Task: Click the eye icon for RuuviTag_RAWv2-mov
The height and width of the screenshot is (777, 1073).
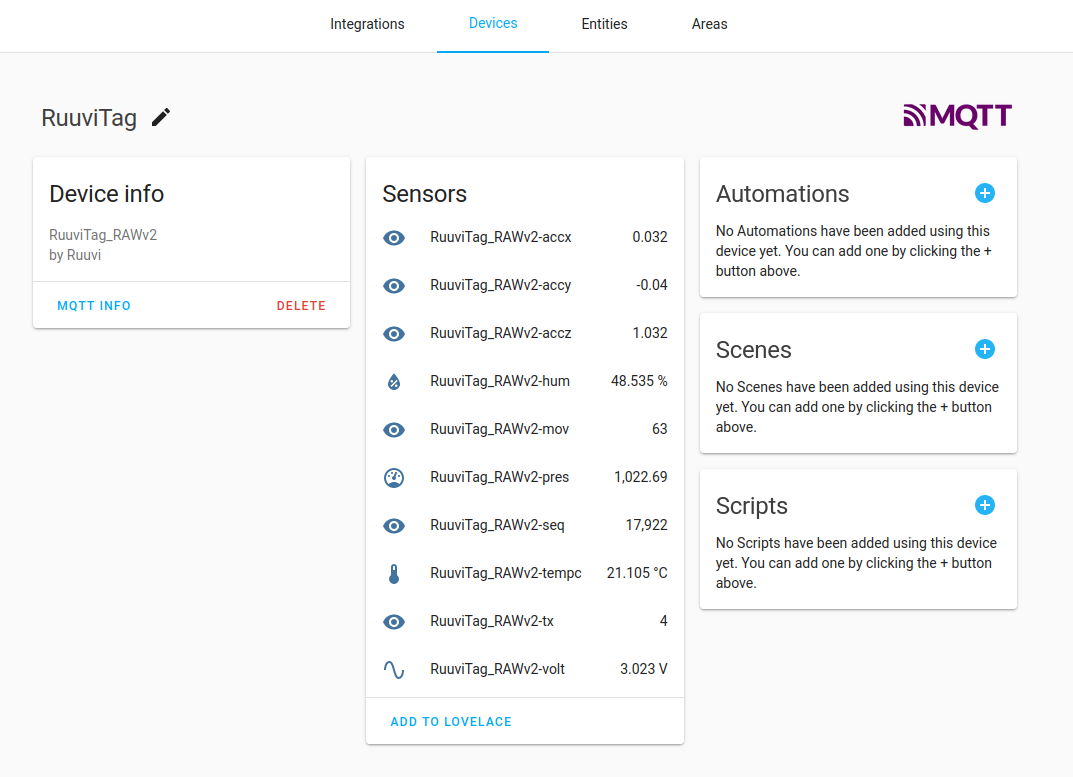Action: [x=394, y=429]
